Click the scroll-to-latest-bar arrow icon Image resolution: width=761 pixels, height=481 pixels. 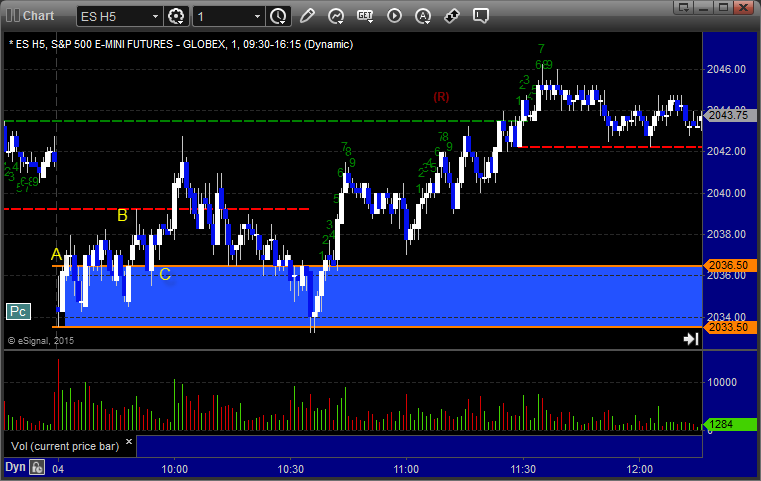[691, 339]
